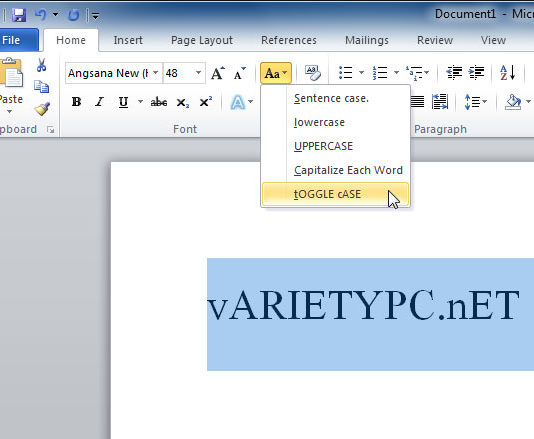Toggle Italic formatting
534x439 pixels.
(x=99, y=102)
